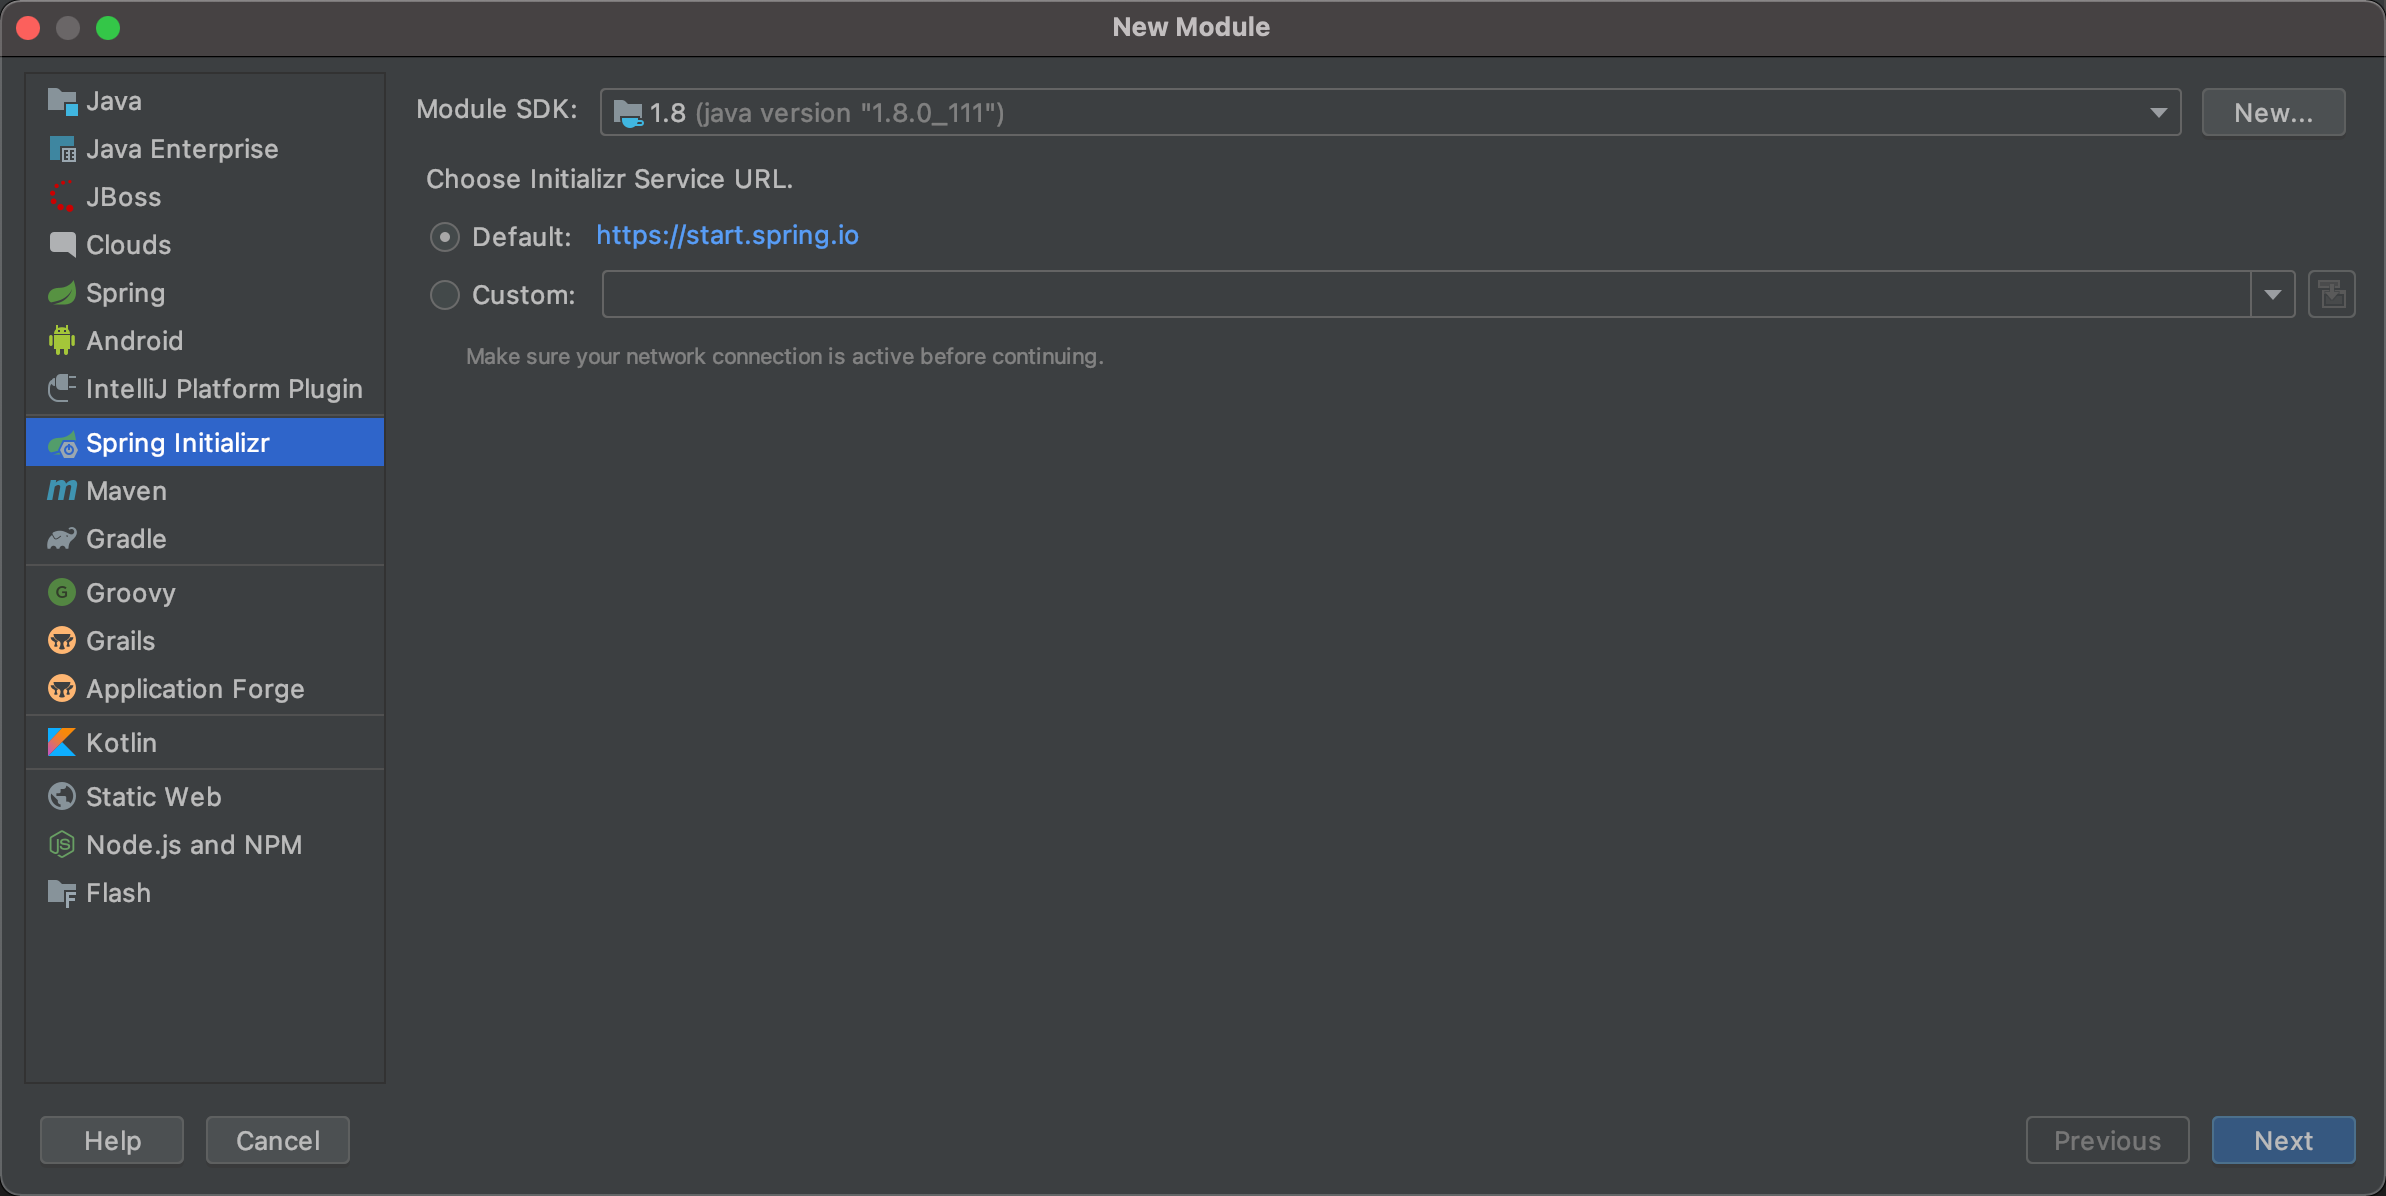Open the Module SDK dropdown arrow
2386x1196 pixels.
click(x=2158, y=113)
